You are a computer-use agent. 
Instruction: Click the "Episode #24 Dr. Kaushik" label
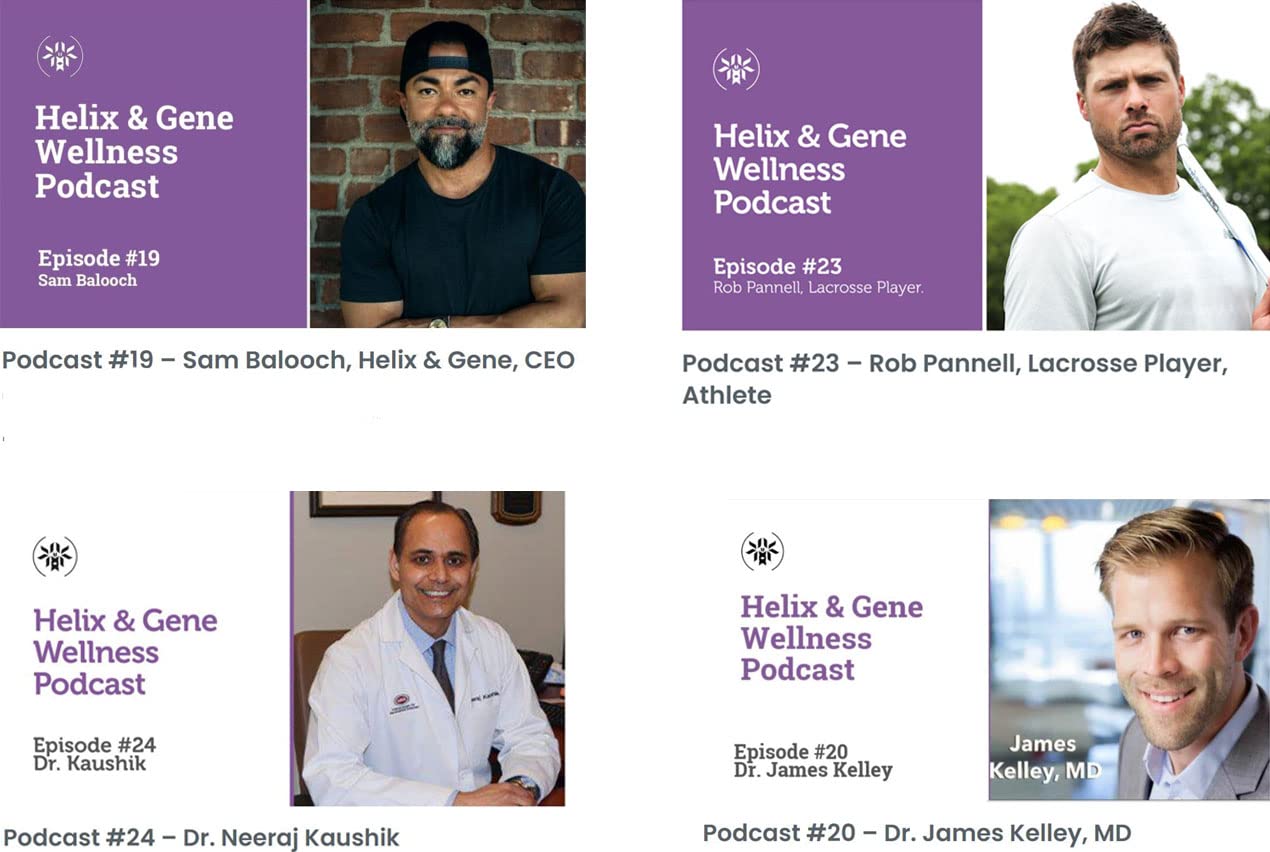[94, 754]
